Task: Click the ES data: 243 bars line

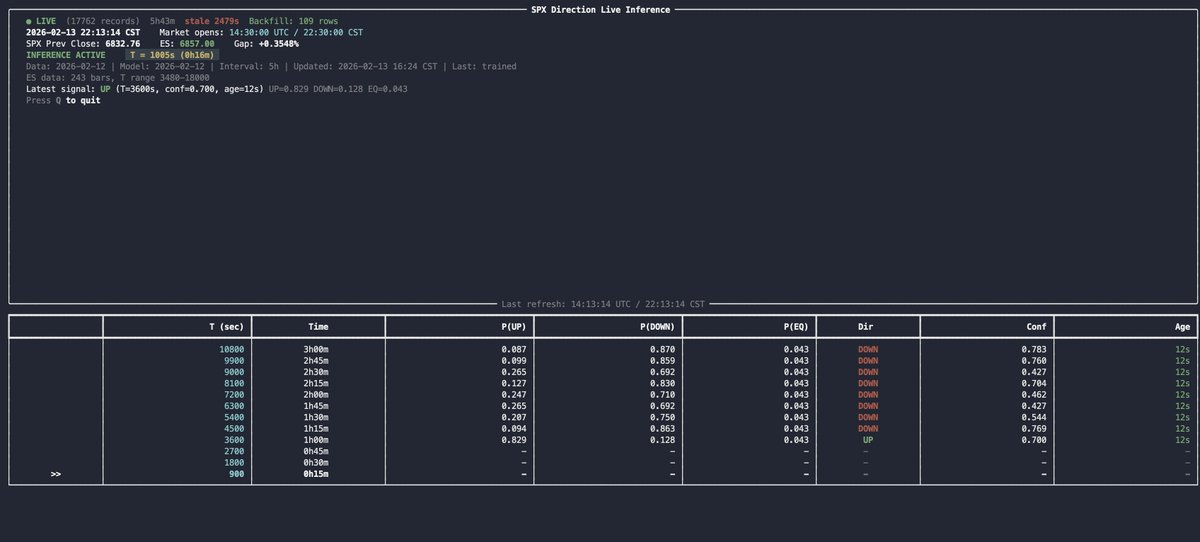Action: click(116, 77)
